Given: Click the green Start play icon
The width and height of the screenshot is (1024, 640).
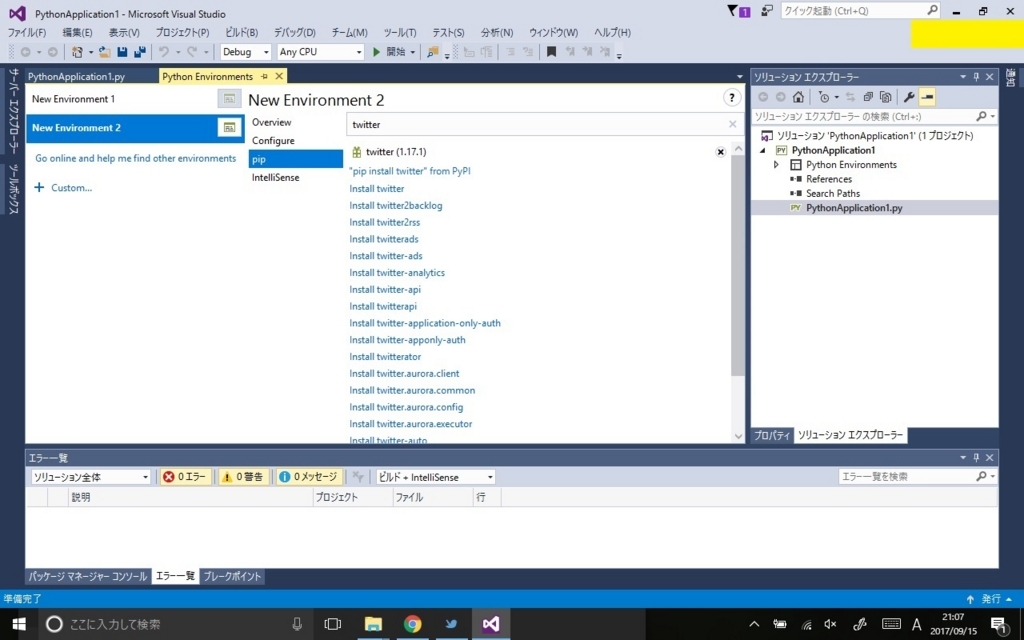Looking at the screenshot, I should point(376,52).
